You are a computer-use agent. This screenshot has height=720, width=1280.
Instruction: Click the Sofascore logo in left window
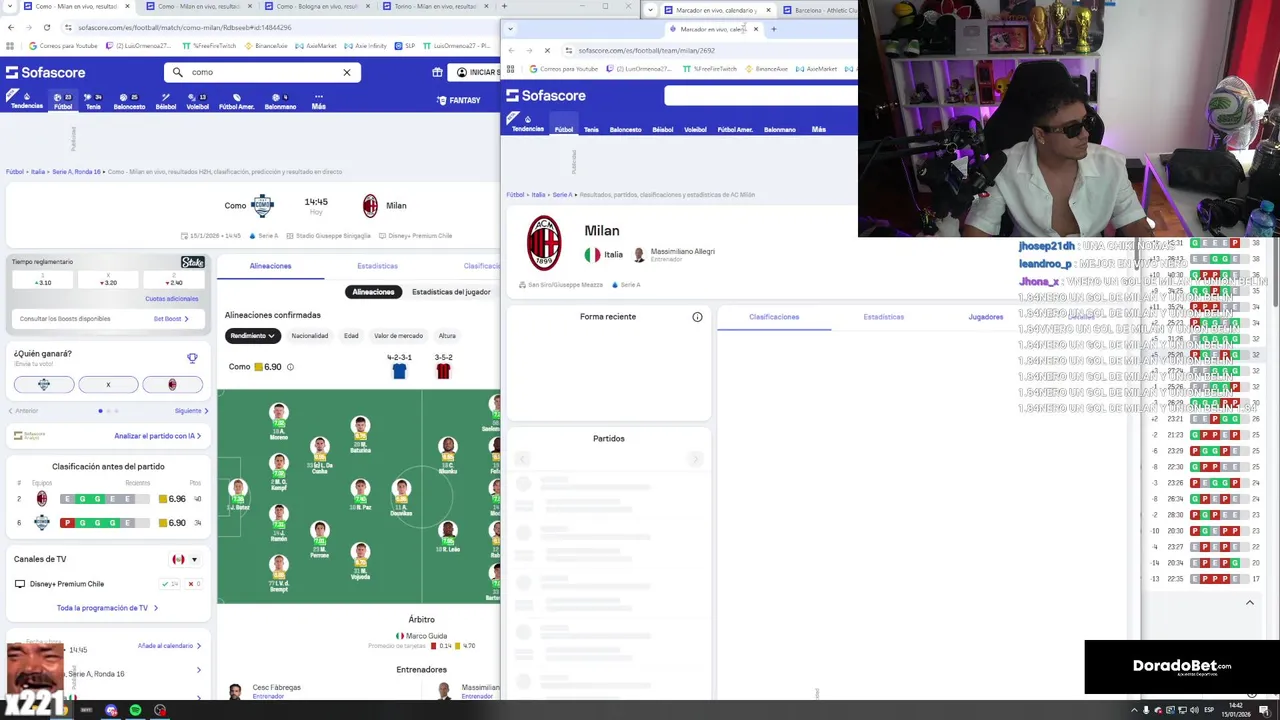click(46, 72)
